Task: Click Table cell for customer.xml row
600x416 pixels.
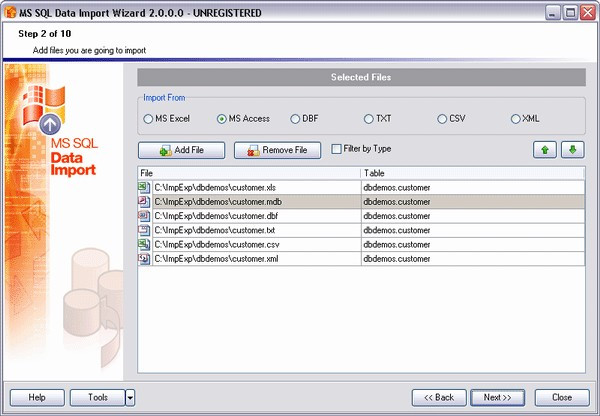Action: pos(473,259)
